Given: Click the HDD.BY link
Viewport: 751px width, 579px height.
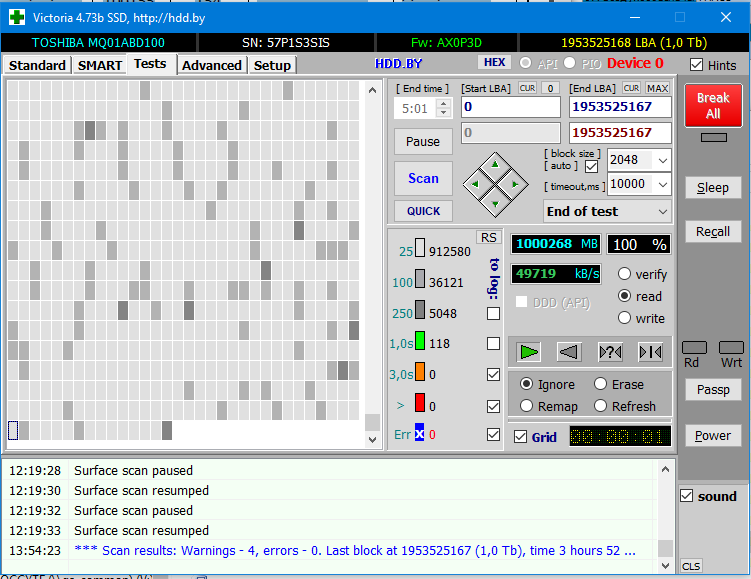Looking at the screenshot, I should click(x=398, y=64).
